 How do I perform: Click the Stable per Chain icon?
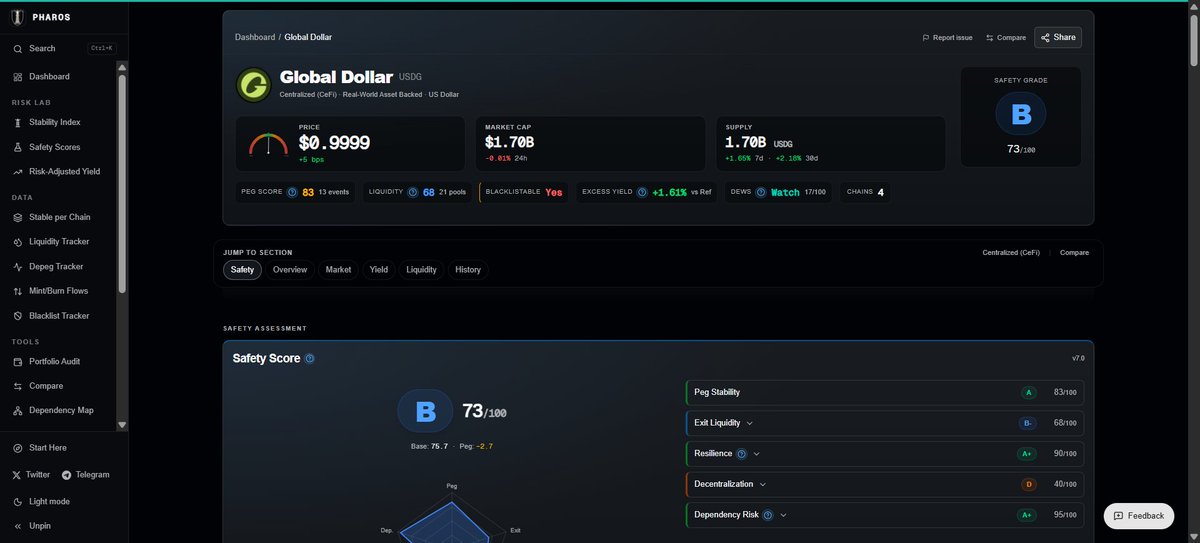tap(18, 217)
